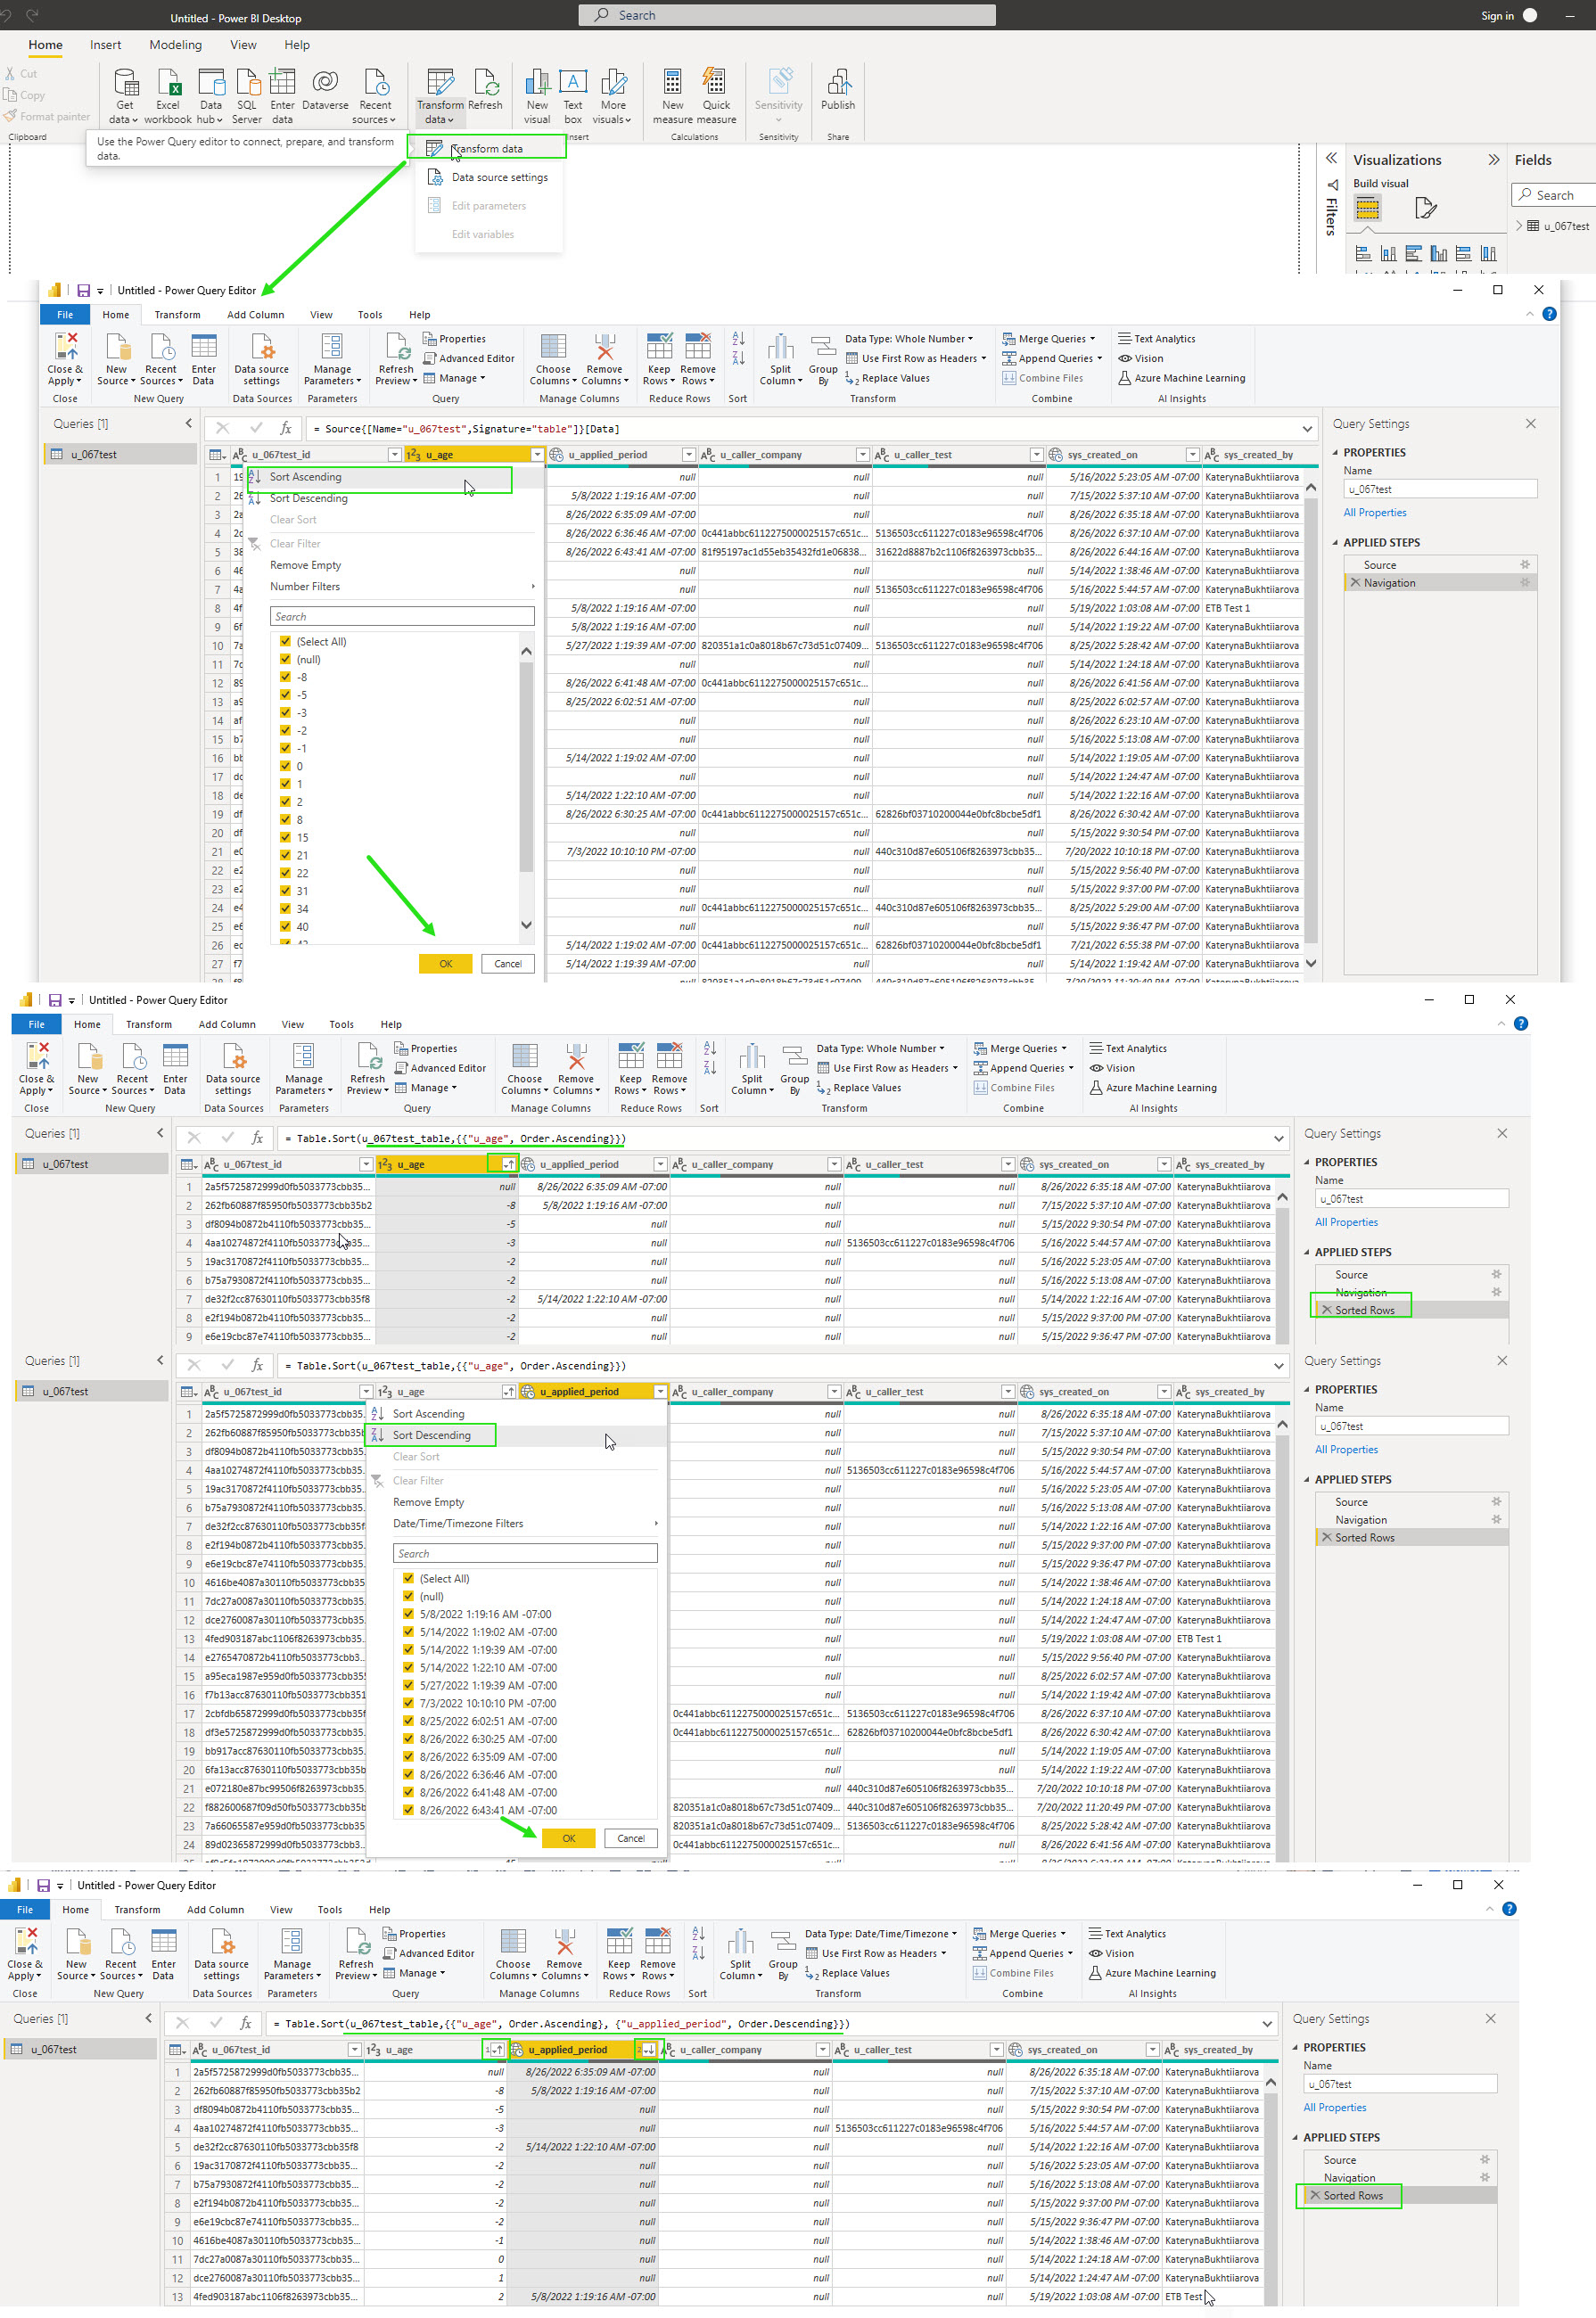Click Remove Columns in topmost Power Query Editor

pyautogui.click(x=605, y=360)
